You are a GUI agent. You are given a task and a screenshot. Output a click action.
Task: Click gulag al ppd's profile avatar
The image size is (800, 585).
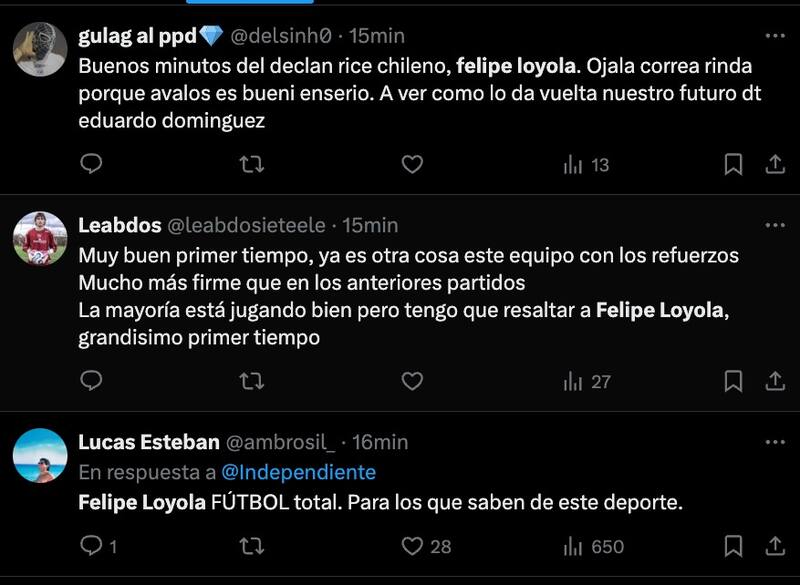click(40, 49)
